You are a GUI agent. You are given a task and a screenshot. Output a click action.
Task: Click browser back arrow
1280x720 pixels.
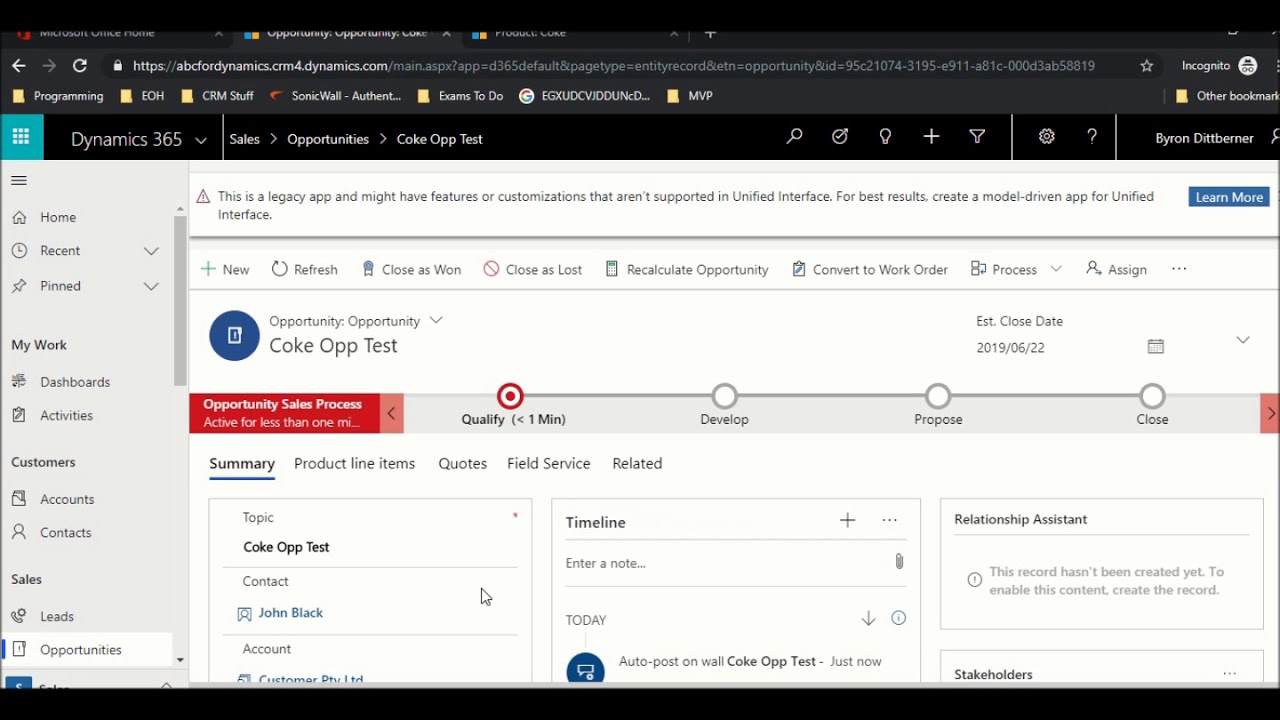19,65
